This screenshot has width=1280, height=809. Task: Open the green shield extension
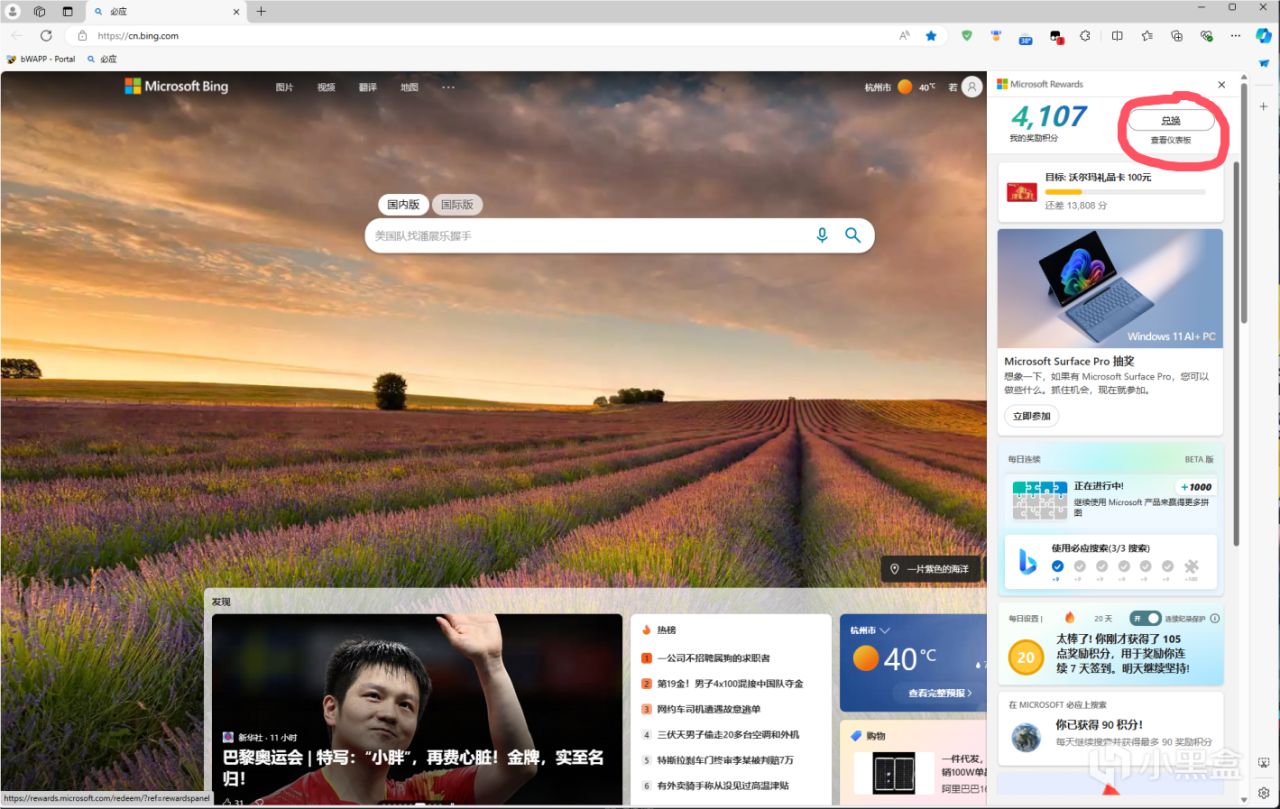(966, 35)
